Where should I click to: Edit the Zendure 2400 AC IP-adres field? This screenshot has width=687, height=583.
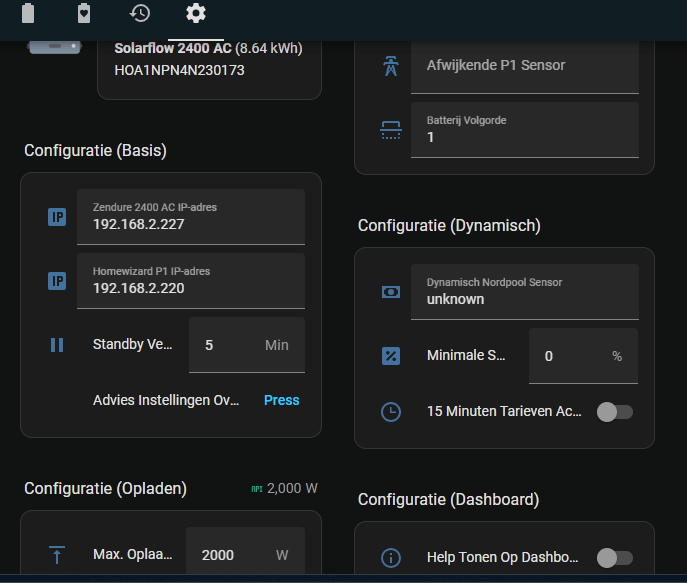[190, 217]
